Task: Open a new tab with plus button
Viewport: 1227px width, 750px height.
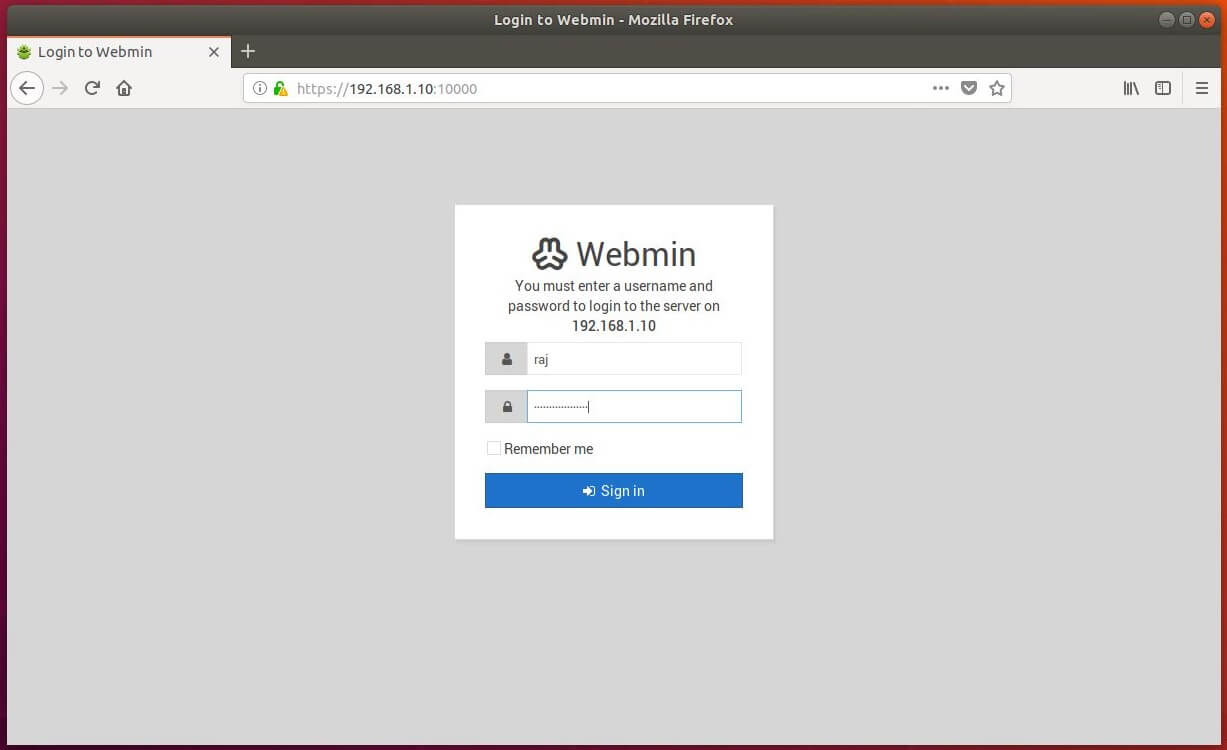Action: (x=248, y=51)
